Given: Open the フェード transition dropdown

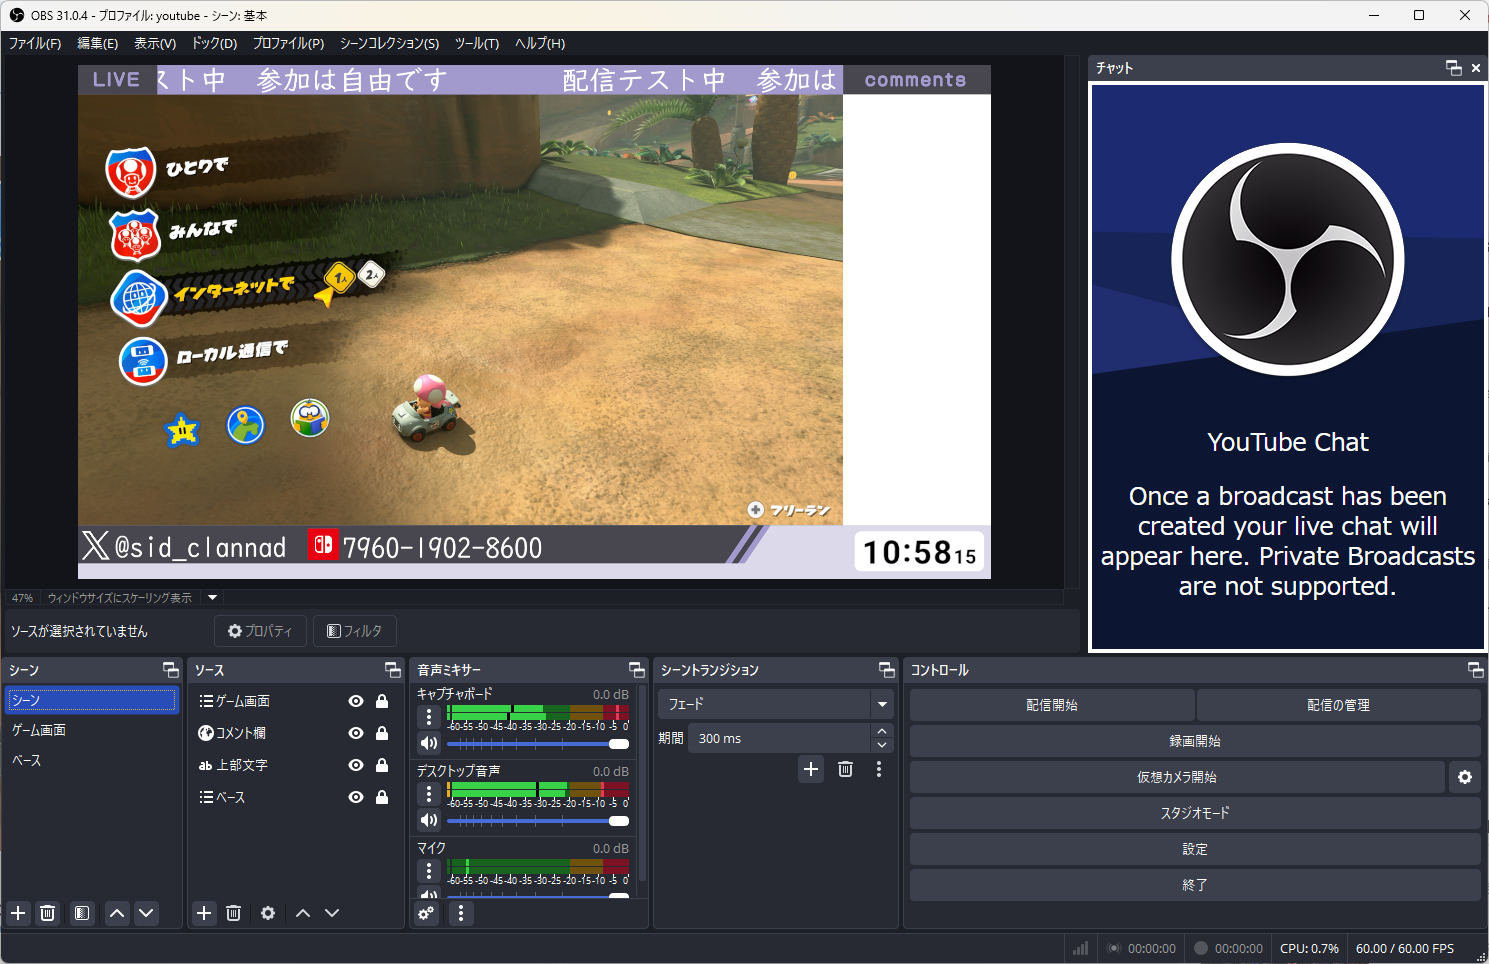Looking at the screenshot, I should [x=776, y=704].
